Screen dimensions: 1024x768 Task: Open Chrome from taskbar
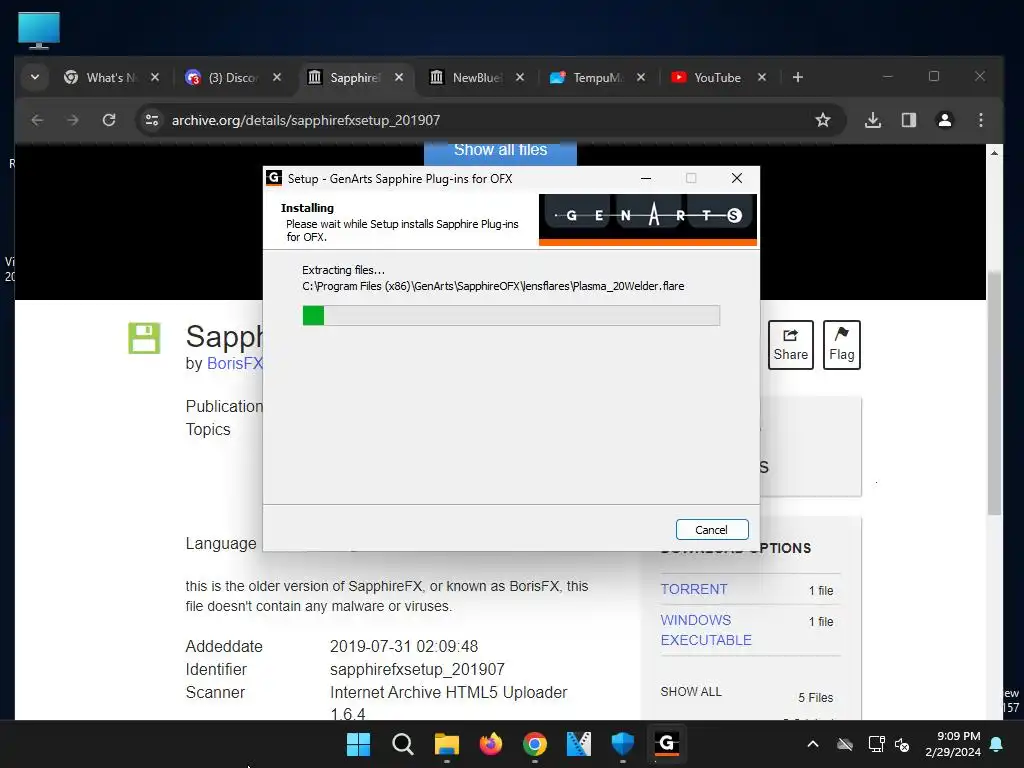(x=535, y=744)
